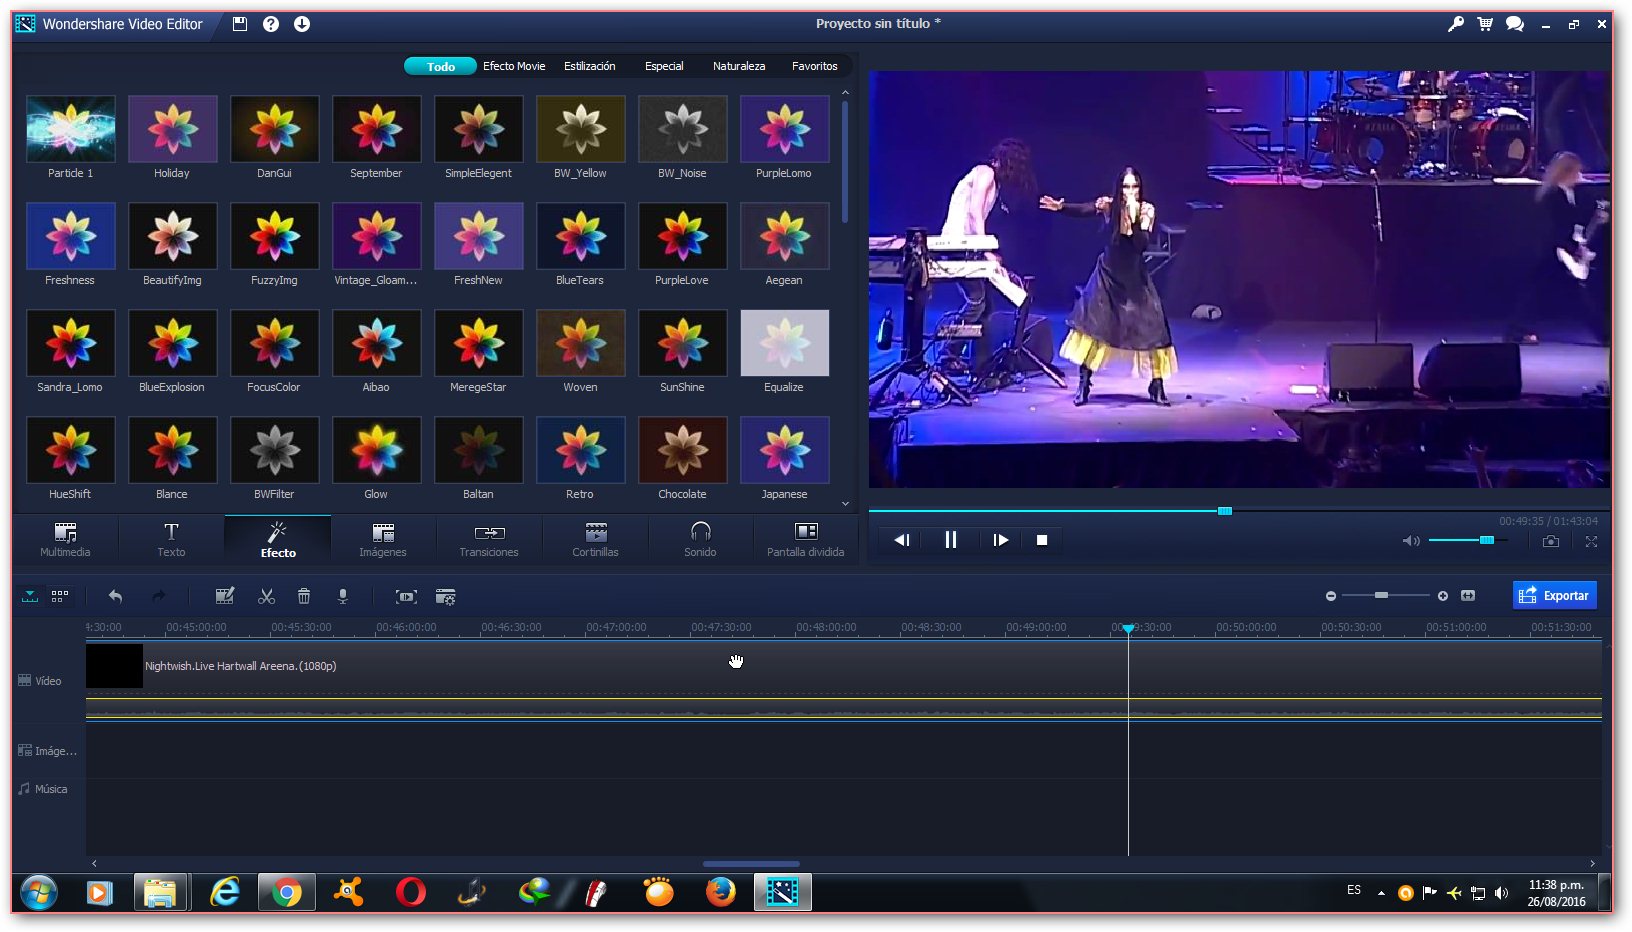Fit timeline to window icon
The width and height of the screenshot is (1632, 932).
[x=1468, y=596]
